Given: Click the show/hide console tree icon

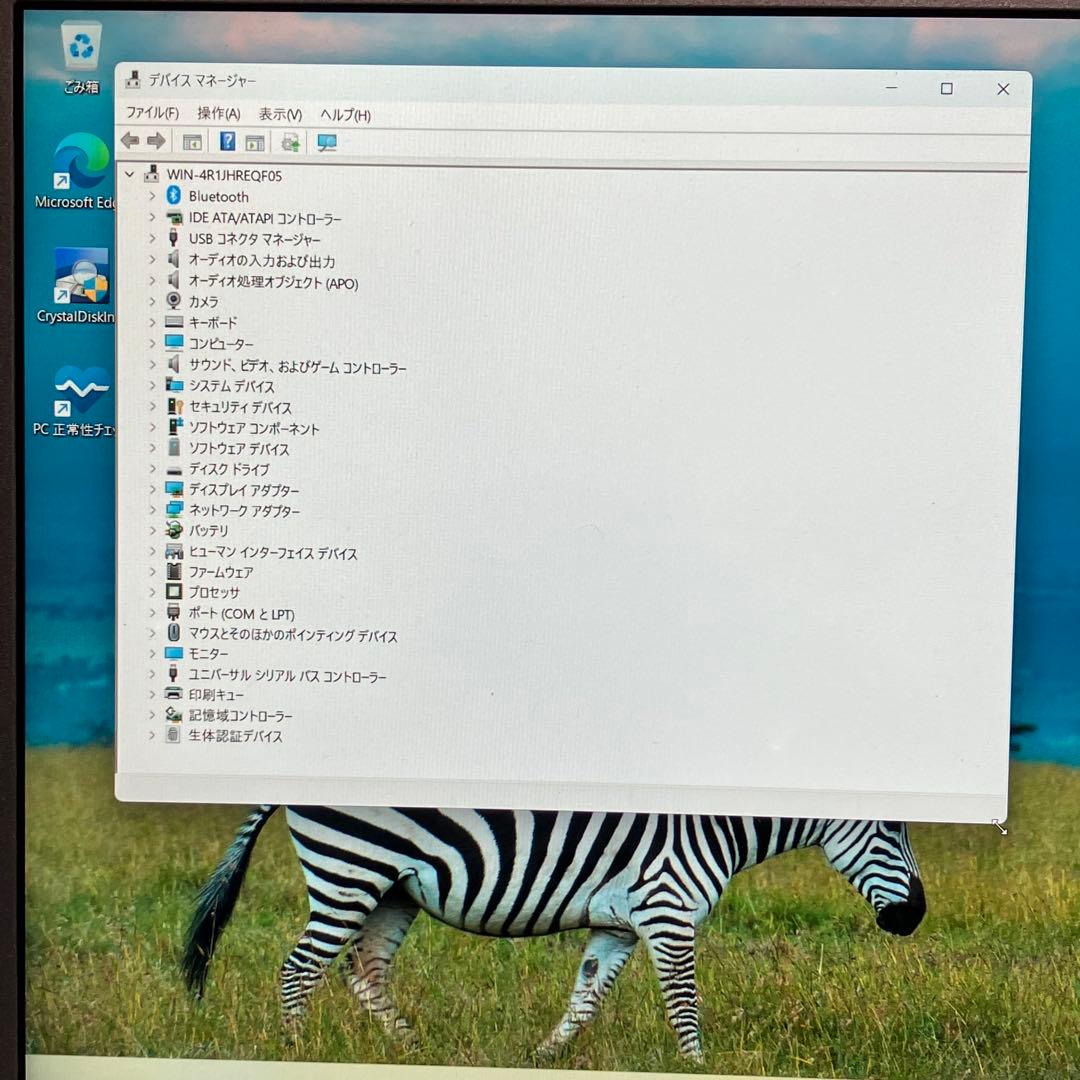Looking at the screenshot, I should pyautogui.click(x=192, y=142).
